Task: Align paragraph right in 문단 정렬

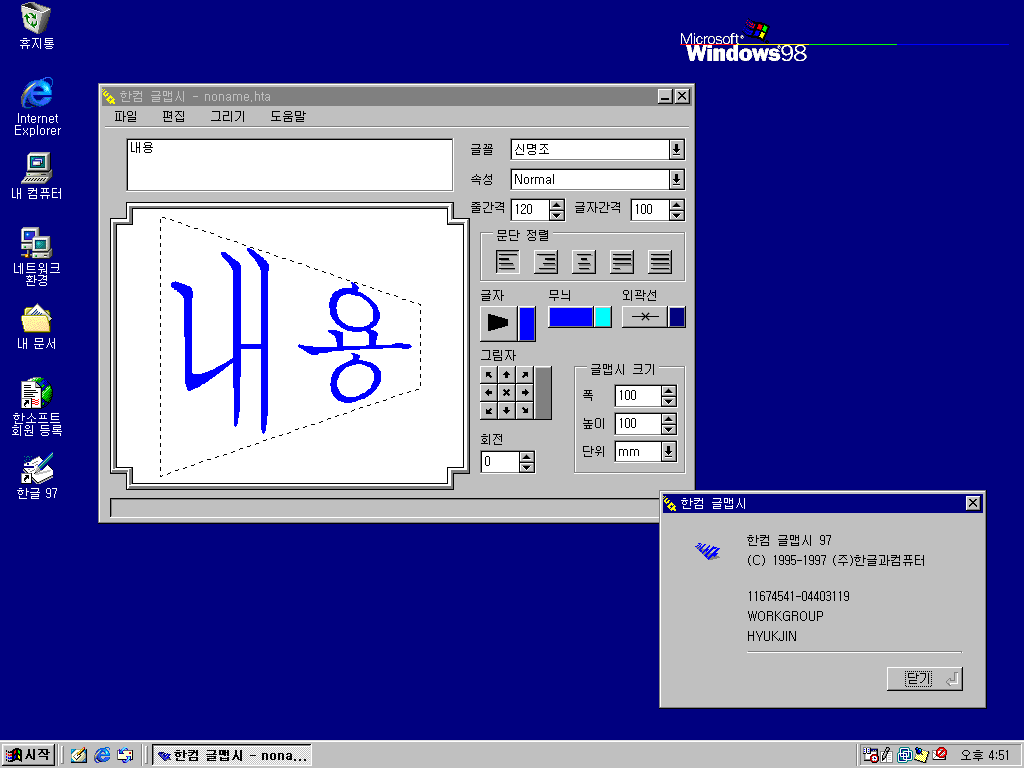Action: coord(545,261)
